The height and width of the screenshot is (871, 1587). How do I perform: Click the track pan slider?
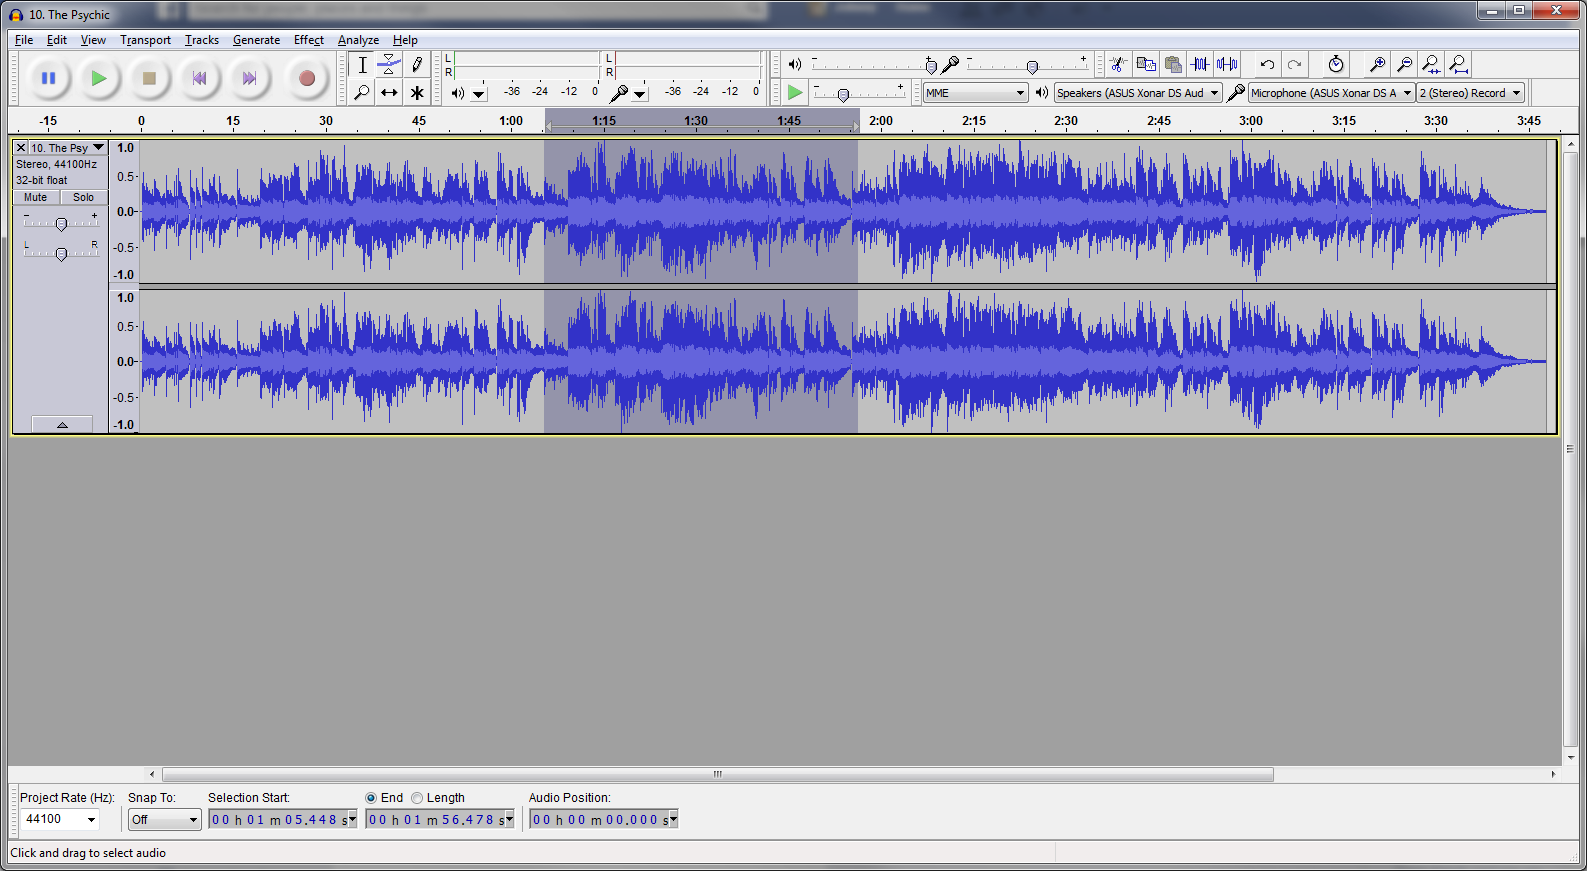tap(61, 254)
